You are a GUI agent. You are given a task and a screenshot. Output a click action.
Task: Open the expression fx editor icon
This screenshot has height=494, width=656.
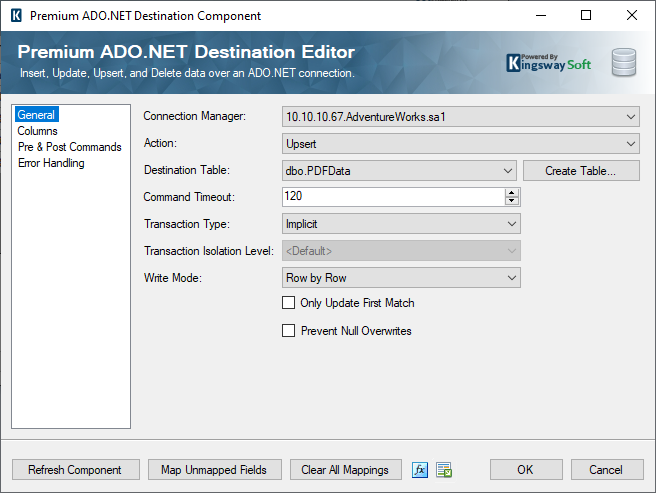pyautogui.click(x=420, y=470)
